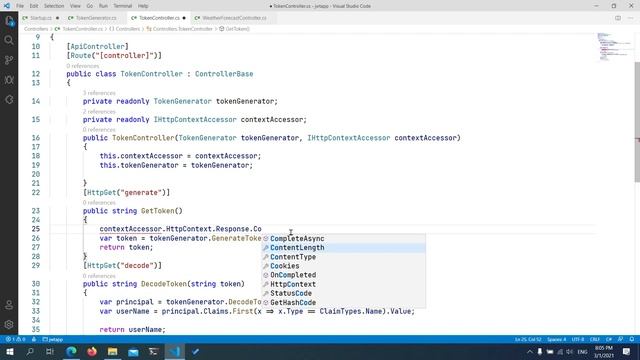This screenshot has width=640, height=360.
Task: Choose HttpContext from the suggestion list
Action: tap(343, 284)
